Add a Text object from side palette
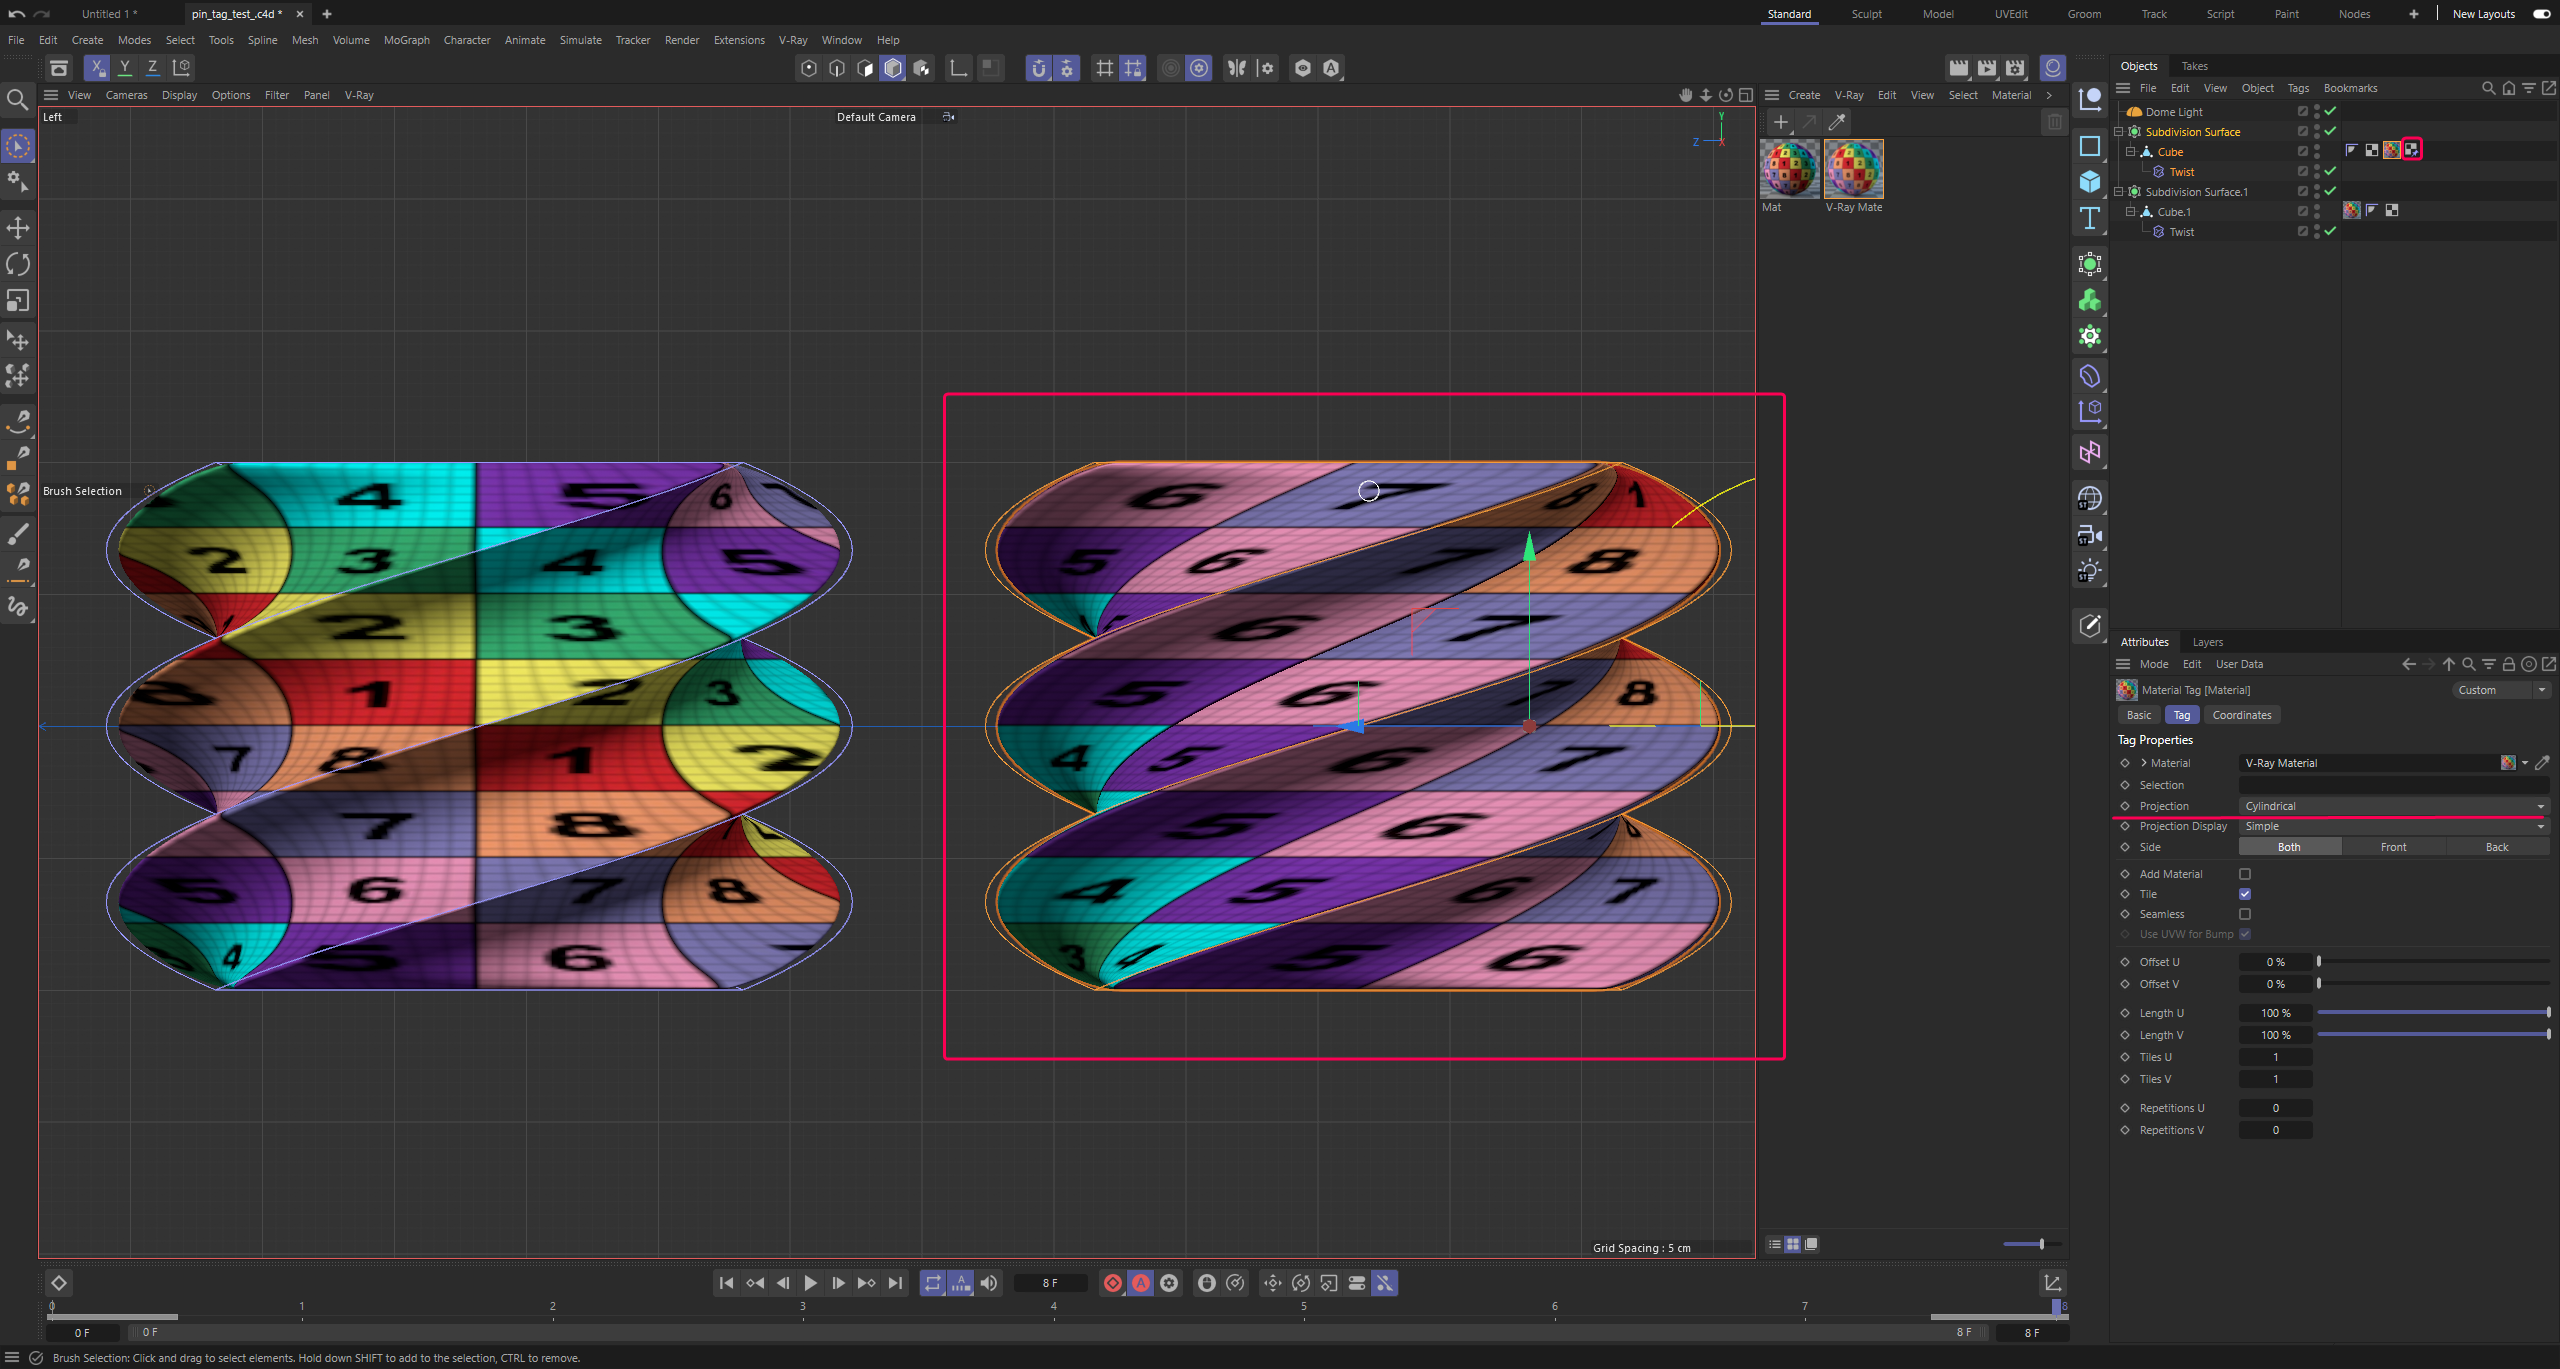This screenshot has height=1369, width=2560. (x=2090, y=218)
